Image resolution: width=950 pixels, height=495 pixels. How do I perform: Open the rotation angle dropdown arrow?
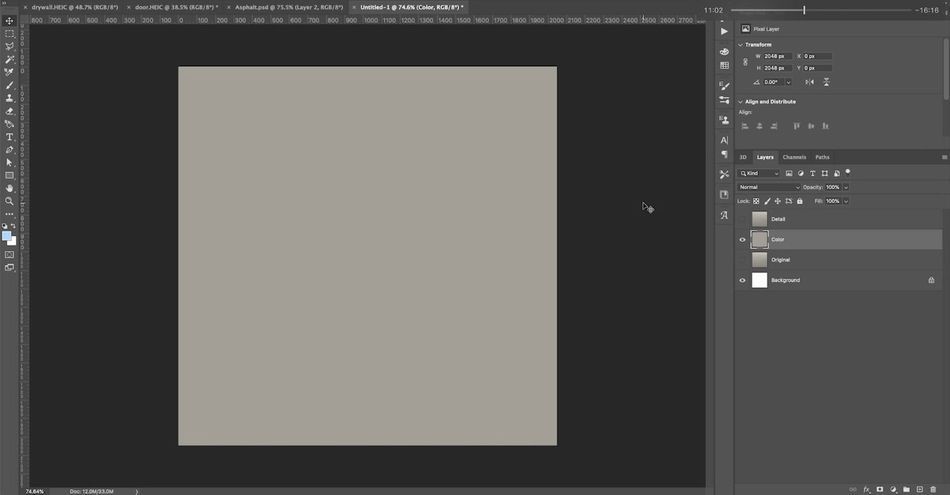click(x=788, y=82)
